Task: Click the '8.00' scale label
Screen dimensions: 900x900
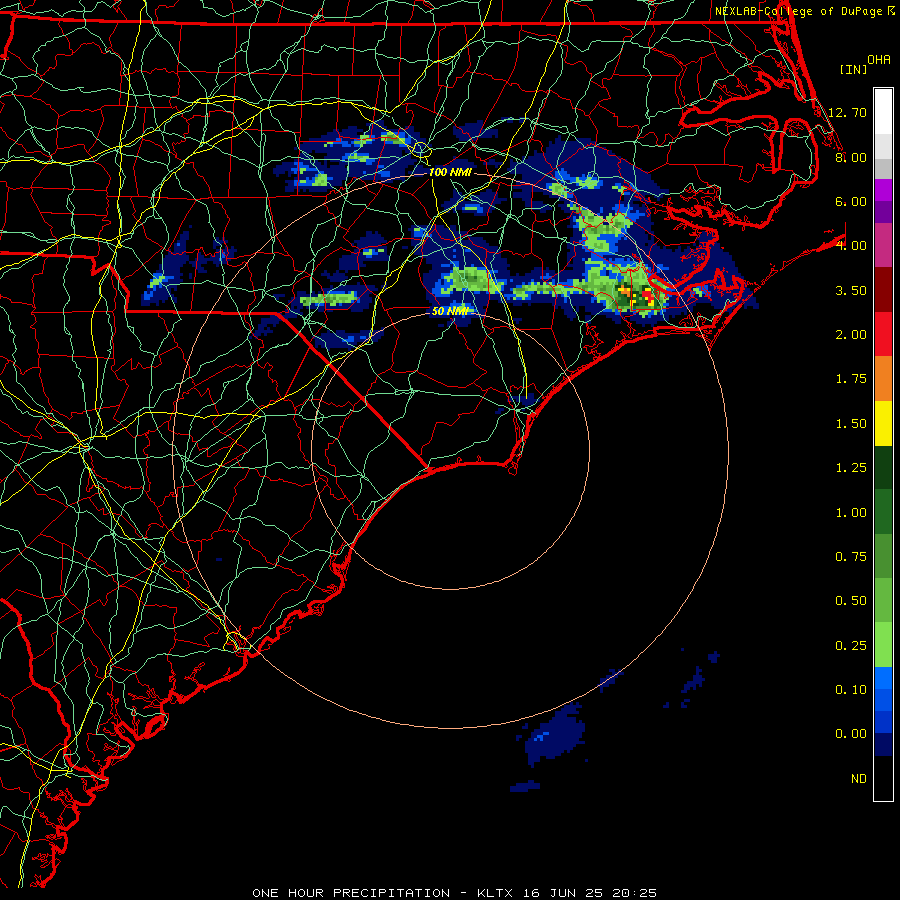Action: pyautogui.click(x=851, y=157)
